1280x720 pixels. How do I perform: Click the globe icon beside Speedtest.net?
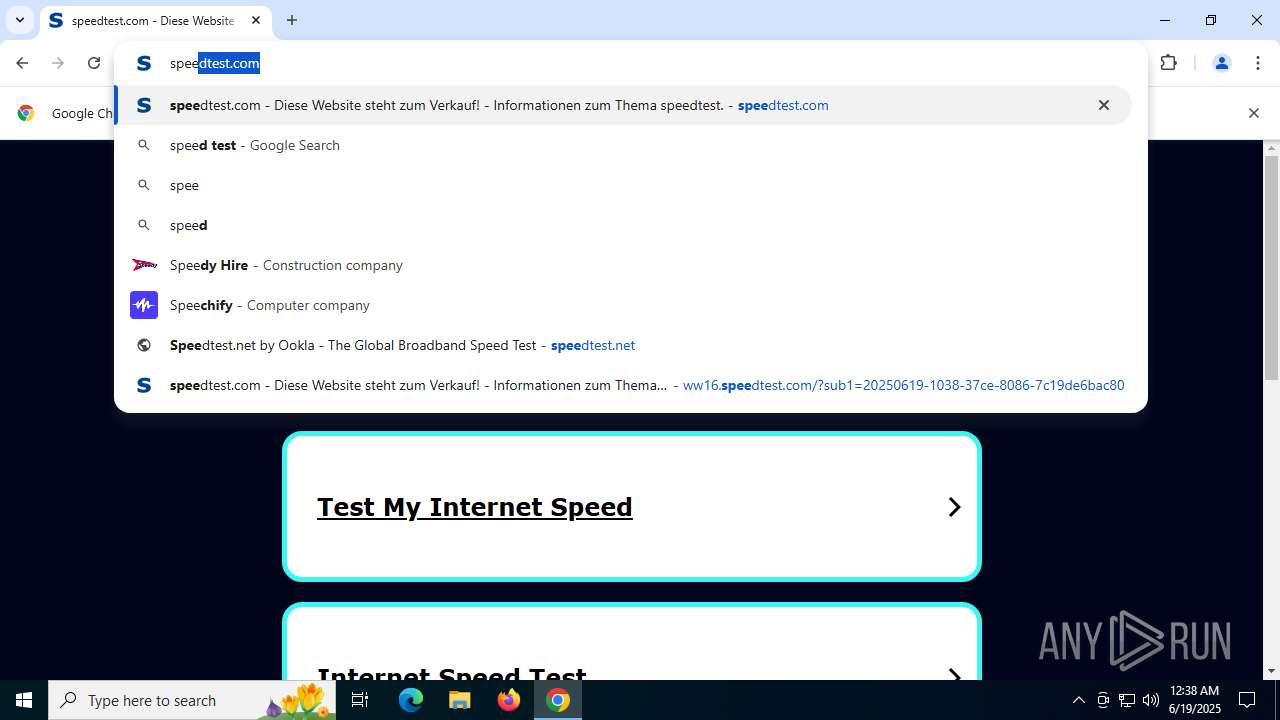144,345
